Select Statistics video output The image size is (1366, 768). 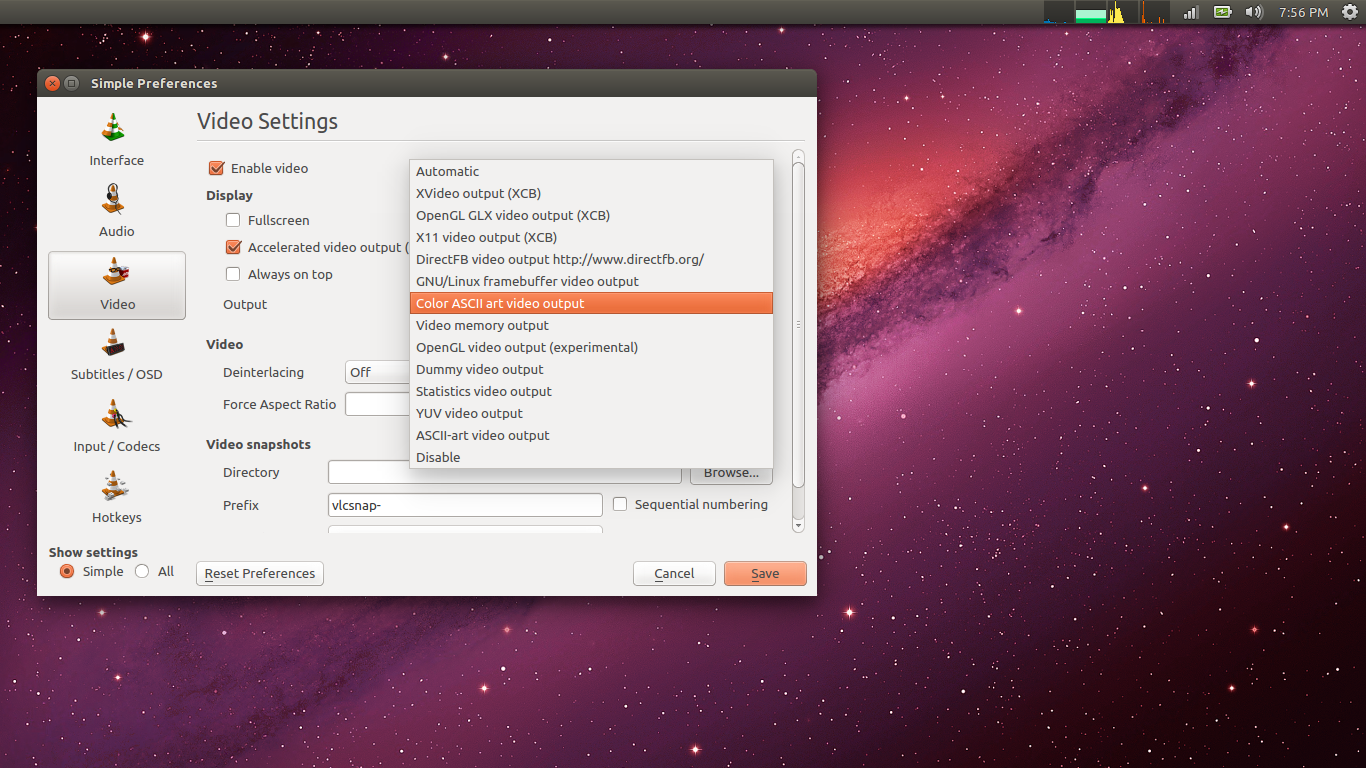[592, 391]
